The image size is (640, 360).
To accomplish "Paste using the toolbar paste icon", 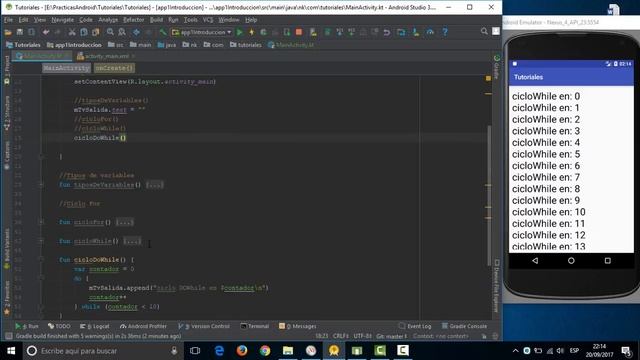I will click(96, 32).
